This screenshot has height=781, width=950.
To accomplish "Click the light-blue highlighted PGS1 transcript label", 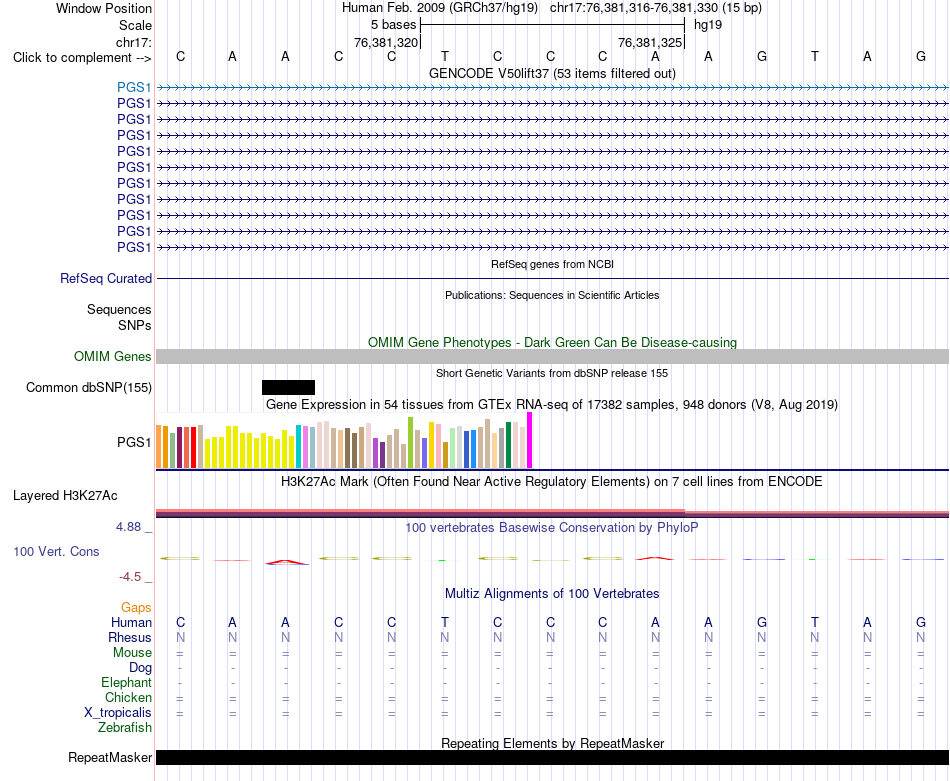I will coord(134,87).
